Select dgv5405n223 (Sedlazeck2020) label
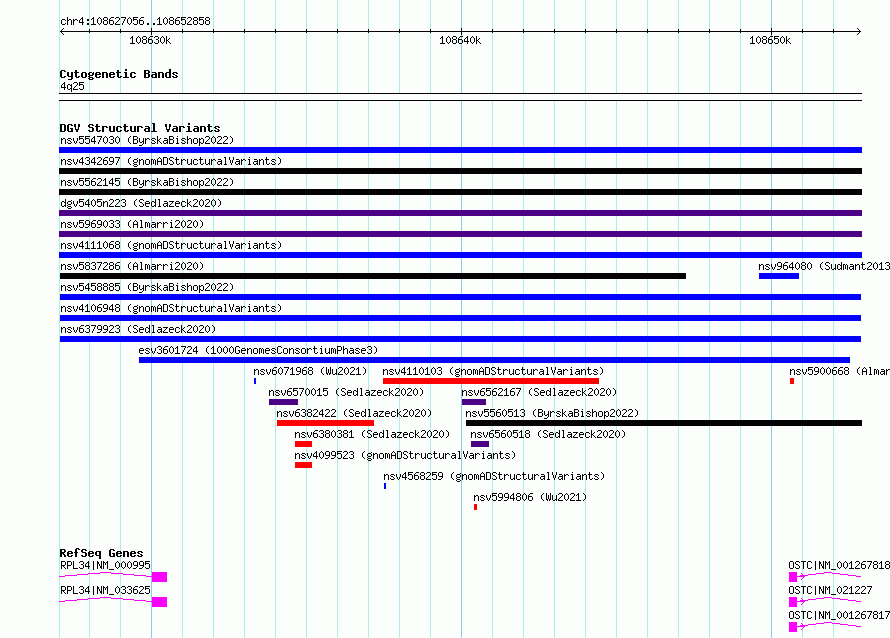 141,203
